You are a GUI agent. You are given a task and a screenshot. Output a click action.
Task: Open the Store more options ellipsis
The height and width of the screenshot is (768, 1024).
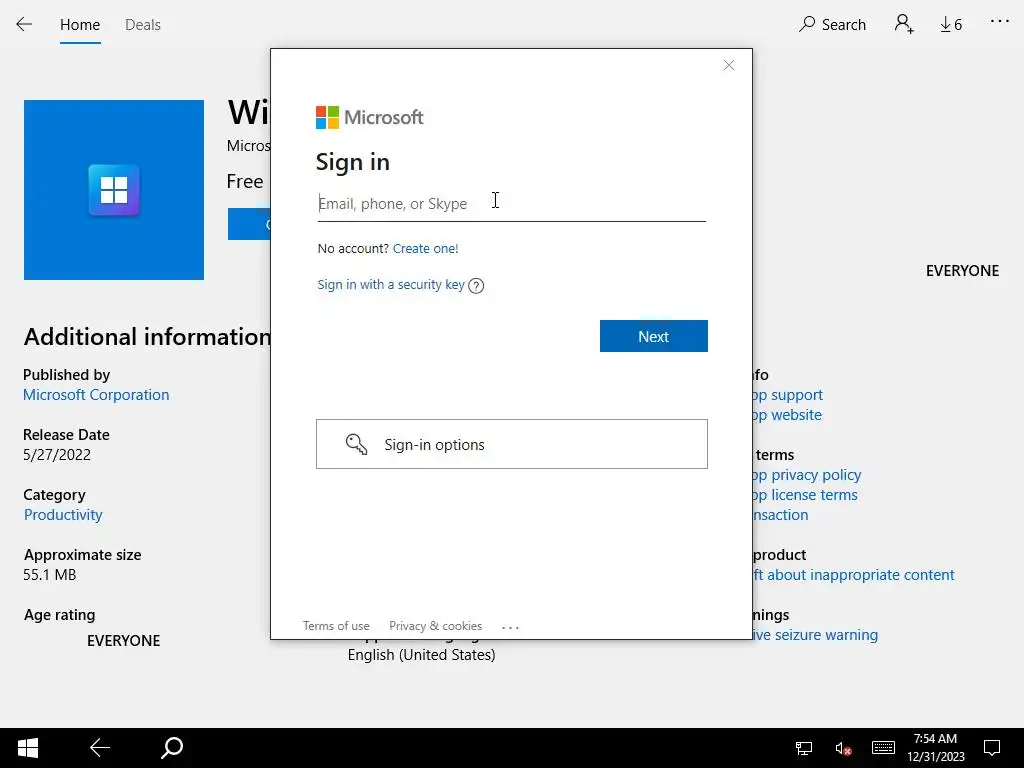pyautogui.click(x=1000, y=22)
